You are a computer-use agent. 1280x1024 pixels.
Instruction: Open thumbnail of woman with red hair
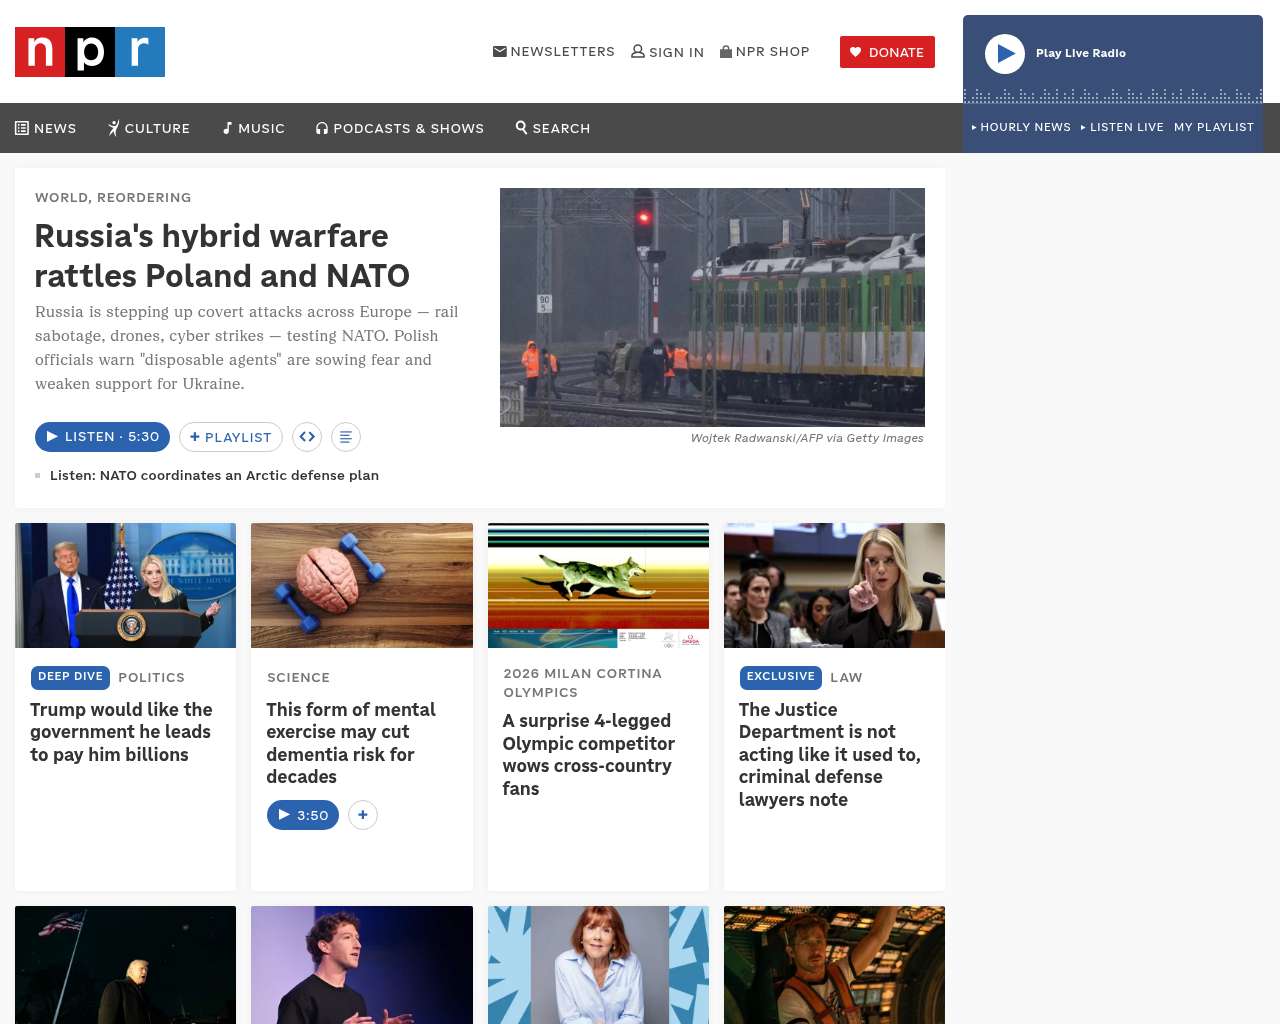pyautogui.click(x=598, y=965)
